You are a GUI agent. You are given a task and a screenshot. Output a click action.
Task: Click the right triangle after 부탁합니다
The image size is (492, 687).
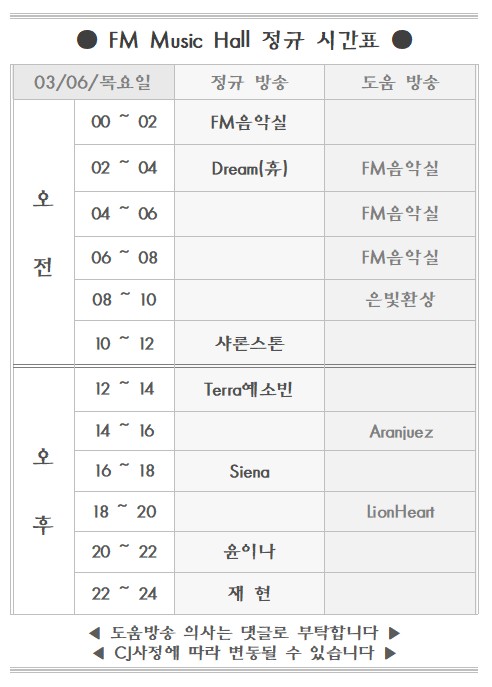click(x=394, y=633)
